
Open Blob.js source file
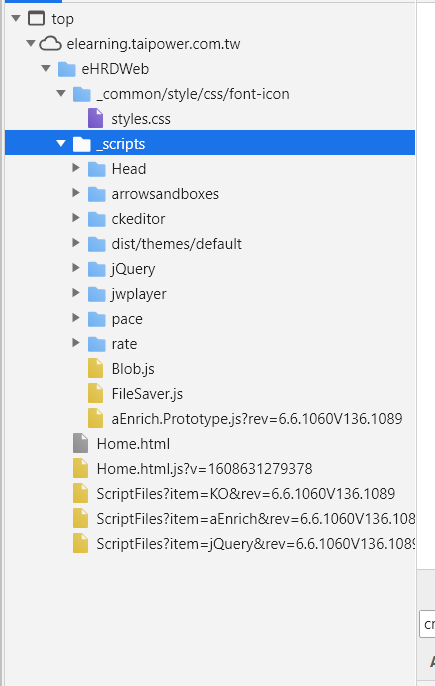[x=133, y=369]
